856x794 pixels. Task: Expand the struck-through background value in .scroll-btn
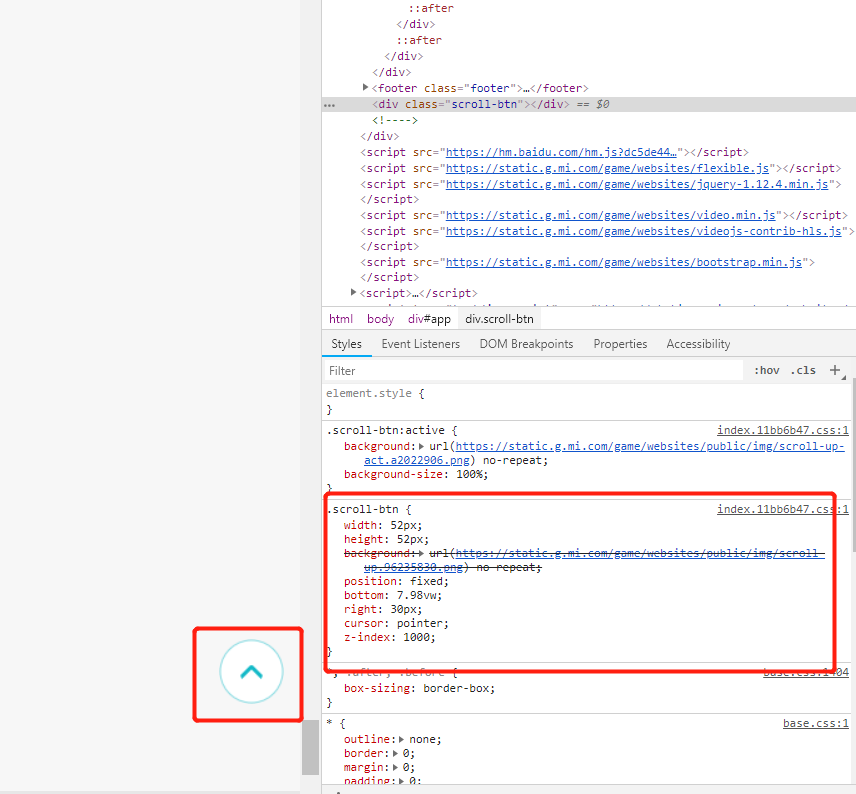(x=421, y=553)
